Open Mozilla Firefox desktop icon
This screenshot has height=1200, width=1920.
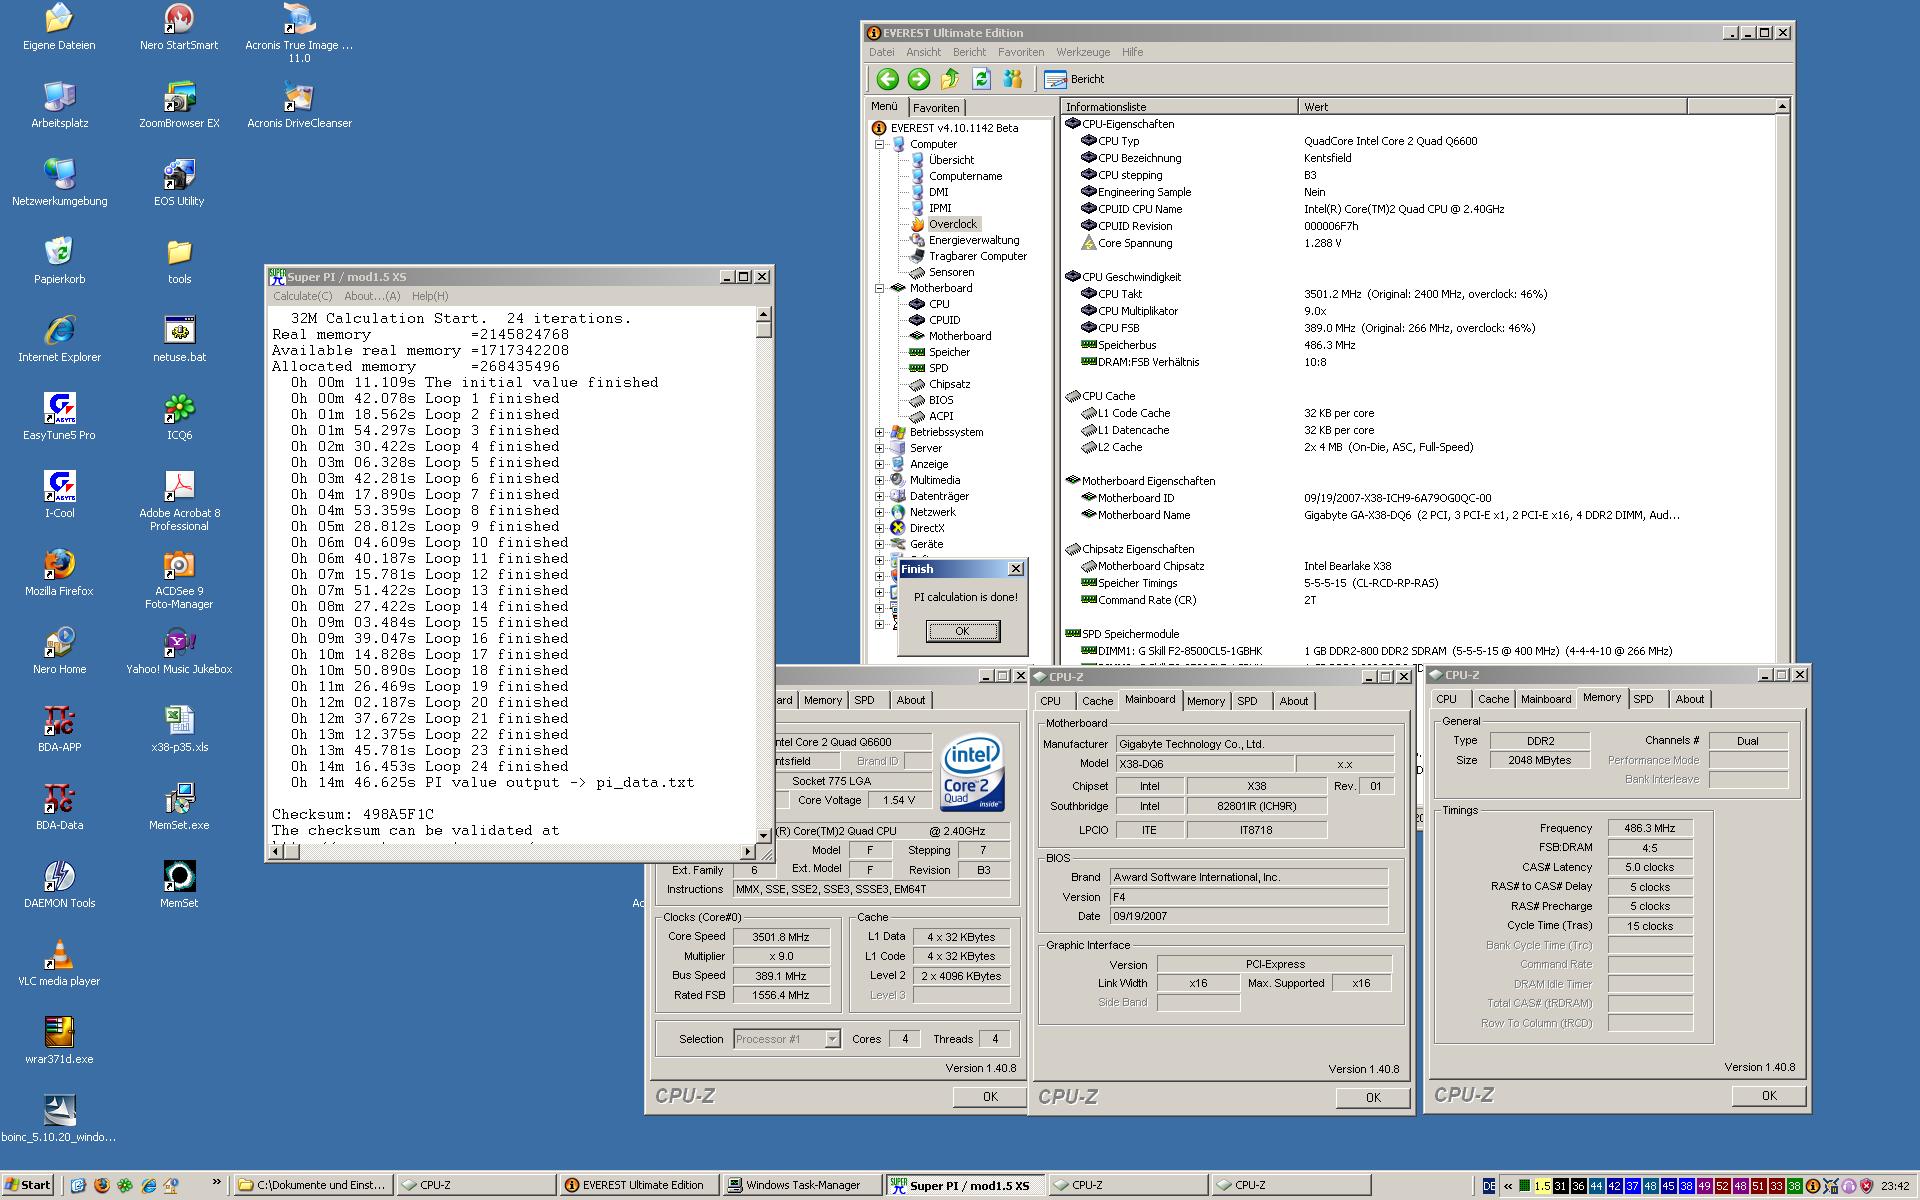click(59, 574)
